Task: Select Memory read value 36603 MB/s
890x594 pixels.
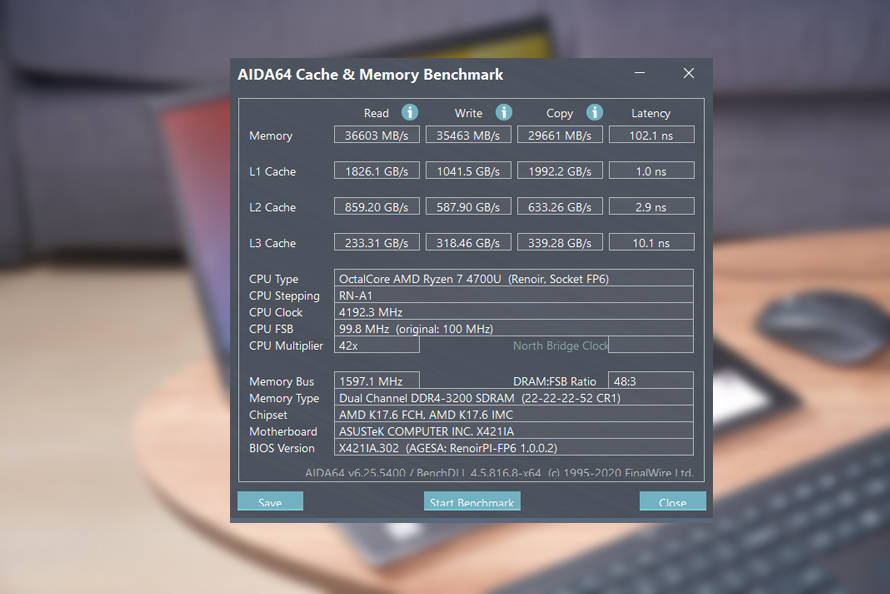Action: (x=376, y=135)
